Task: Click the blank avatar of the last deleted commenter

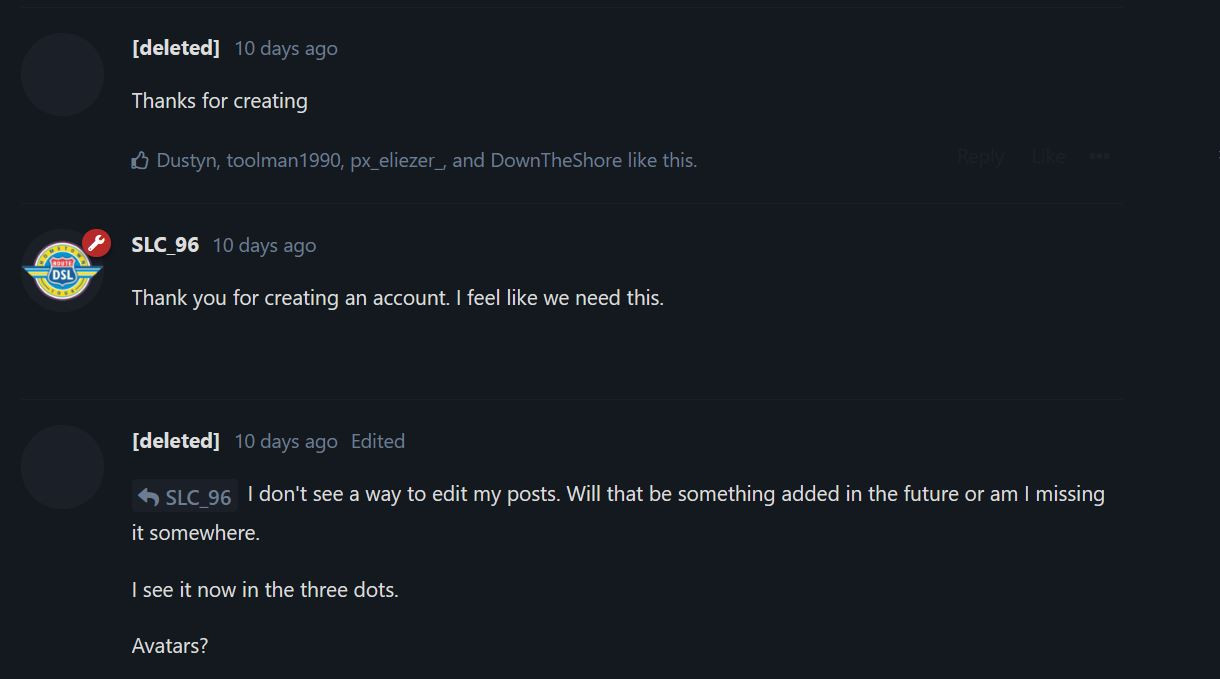Action: pyautogui.click(x=62, y=467)
